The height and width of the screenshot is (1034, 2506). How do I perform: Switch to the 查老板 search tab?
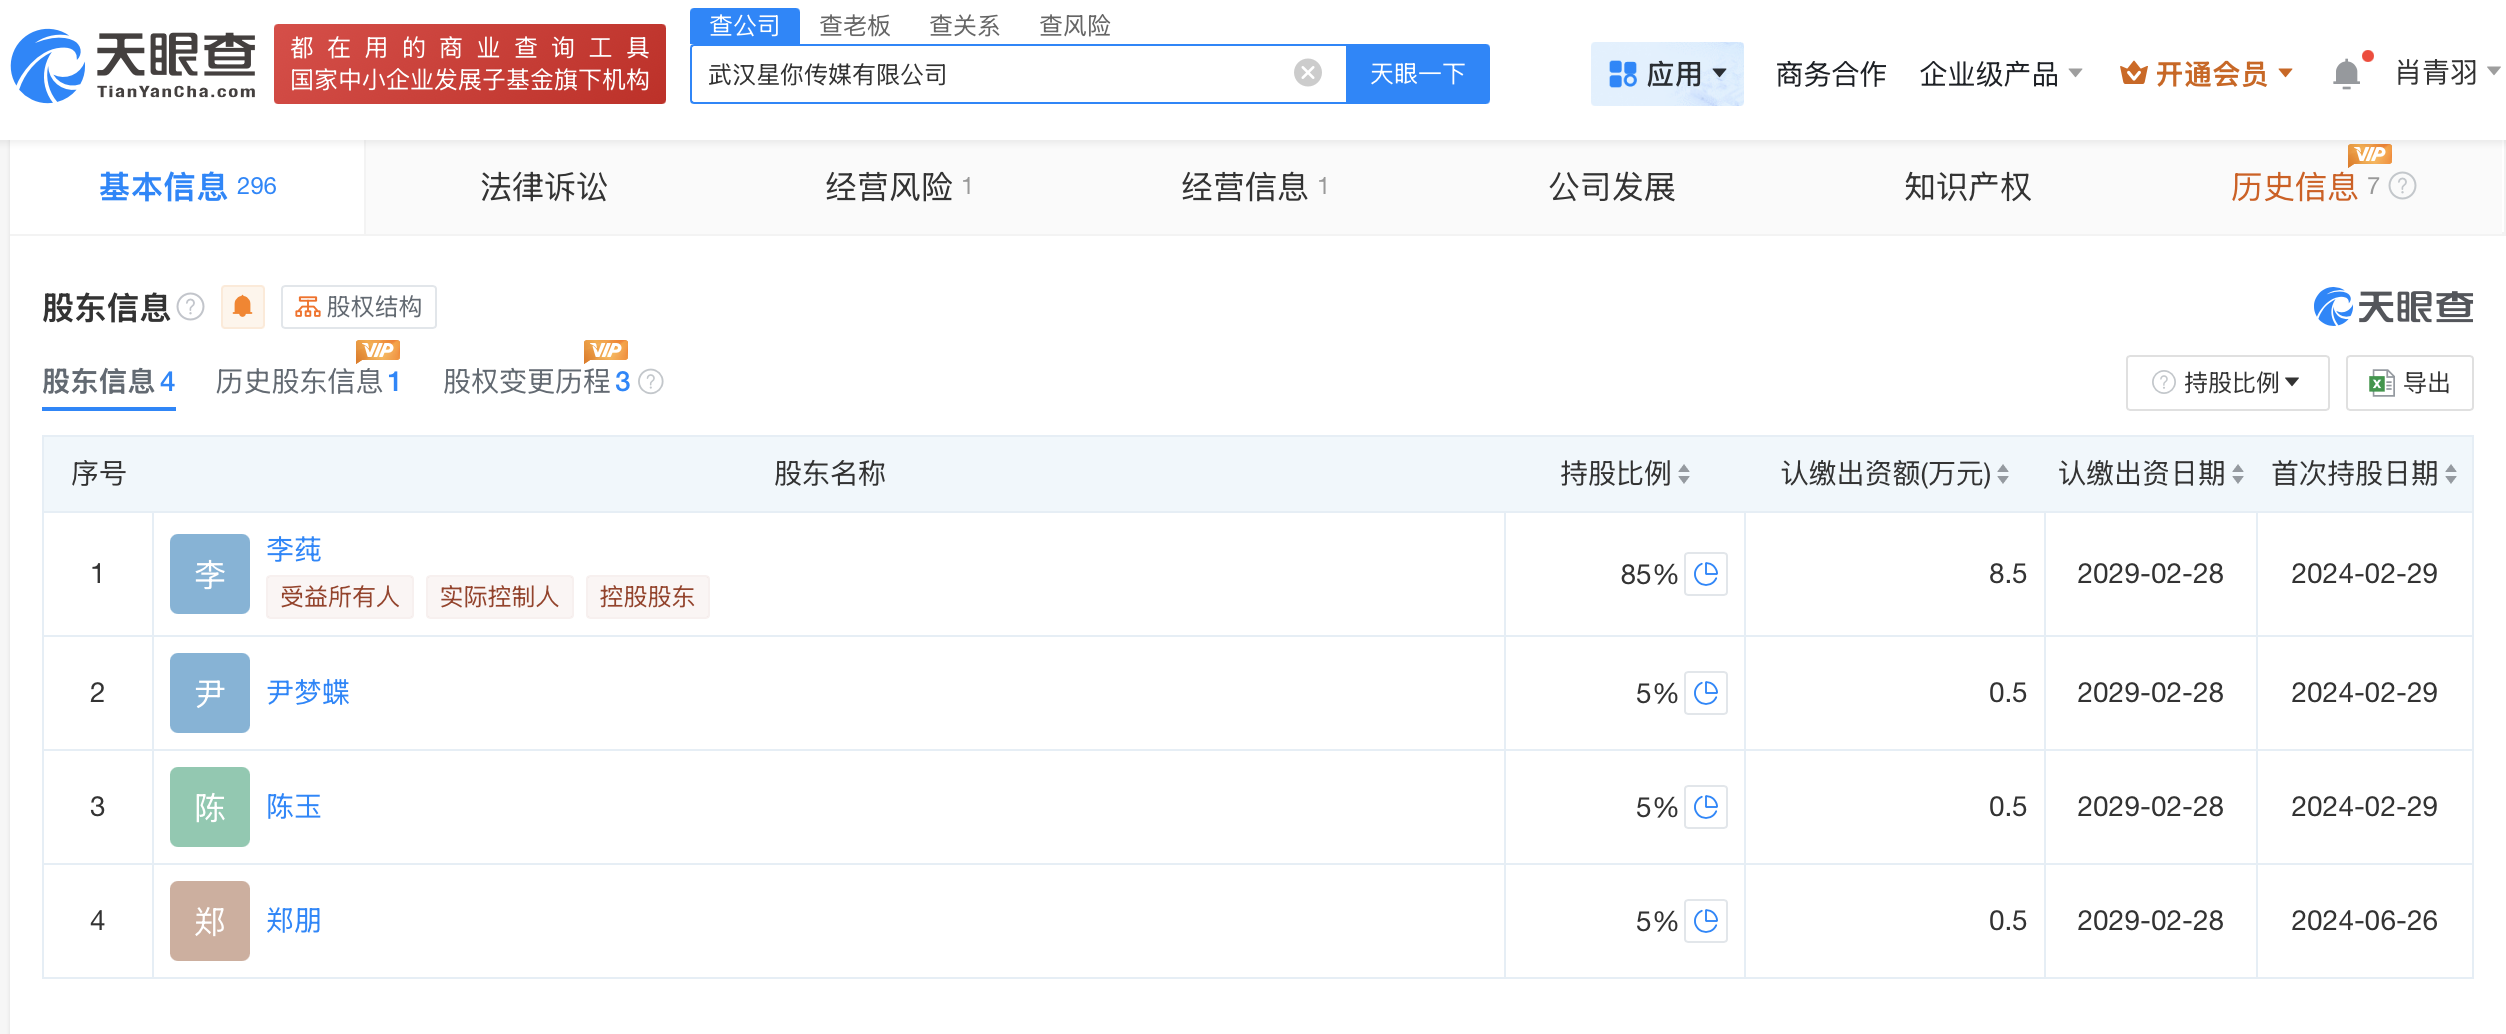(855, 25)
